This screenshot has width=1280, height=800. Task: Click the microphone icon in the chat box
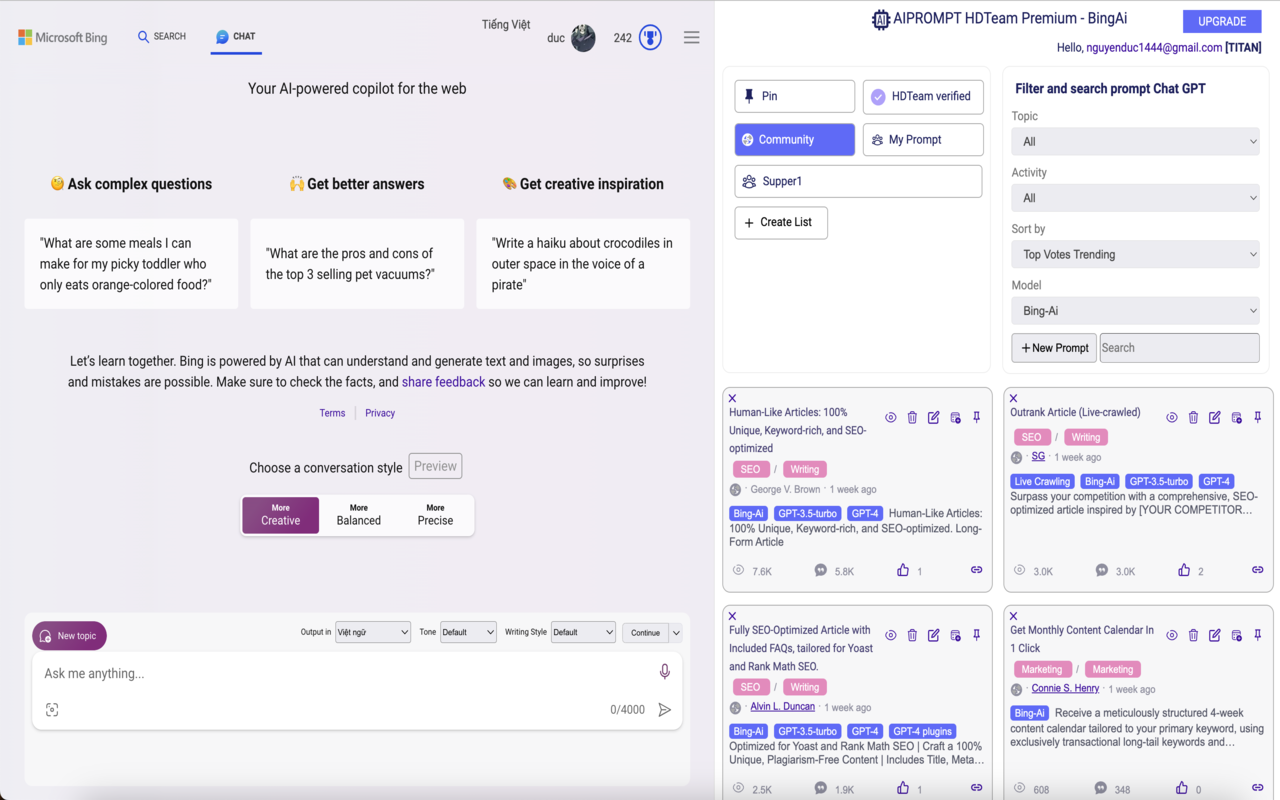665,672
